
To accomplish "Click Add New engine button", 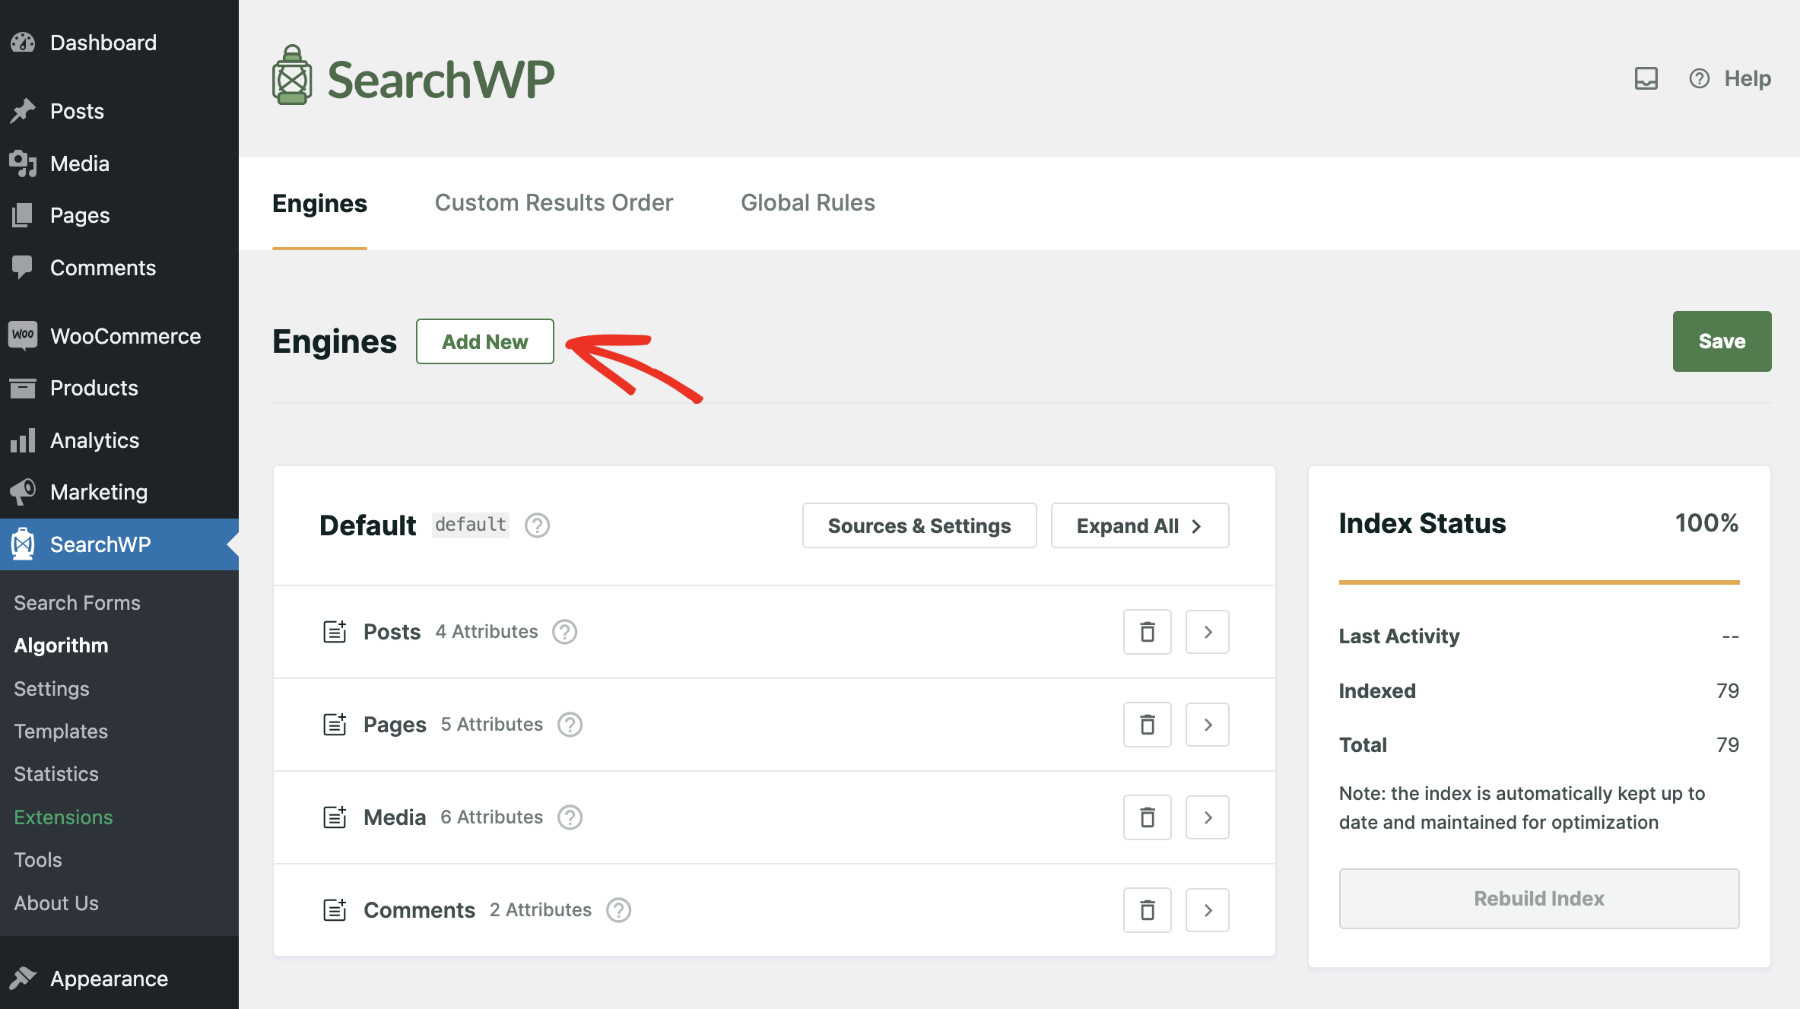I will pos(485,342).
